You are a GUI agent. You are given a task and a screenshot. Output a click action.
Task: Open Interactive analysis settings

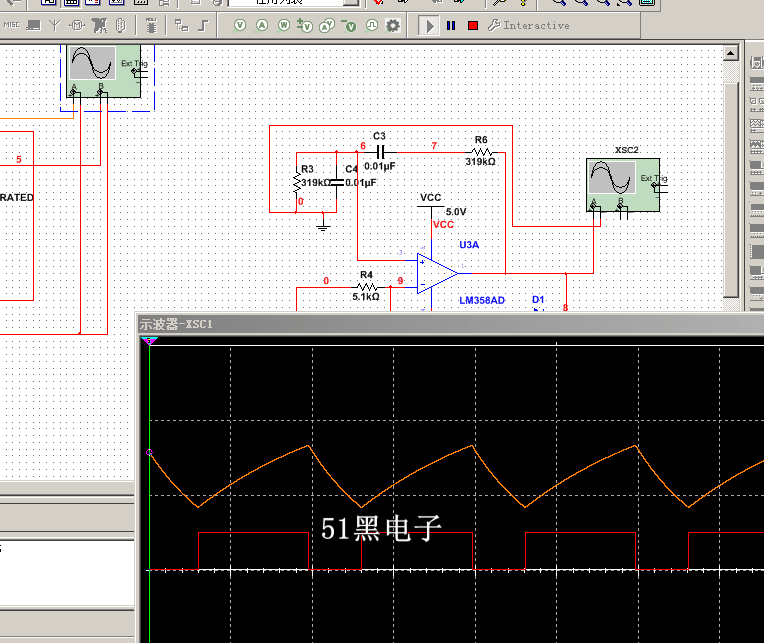[x=529, y=25]
